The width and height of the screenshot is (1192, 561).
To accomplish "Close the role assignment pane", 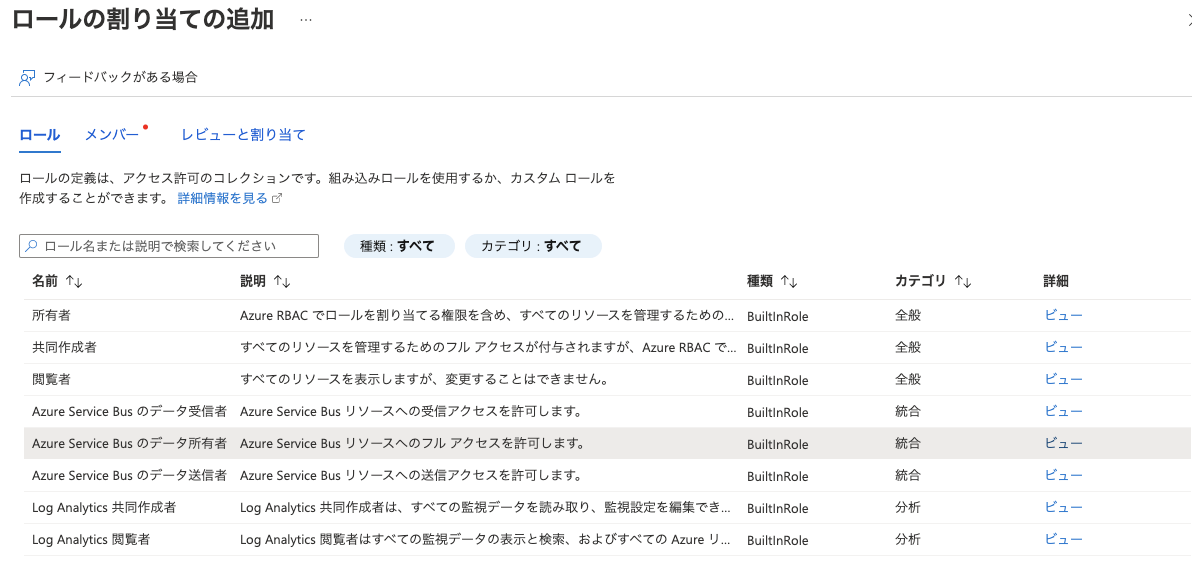I will [x=1188, y=21].
